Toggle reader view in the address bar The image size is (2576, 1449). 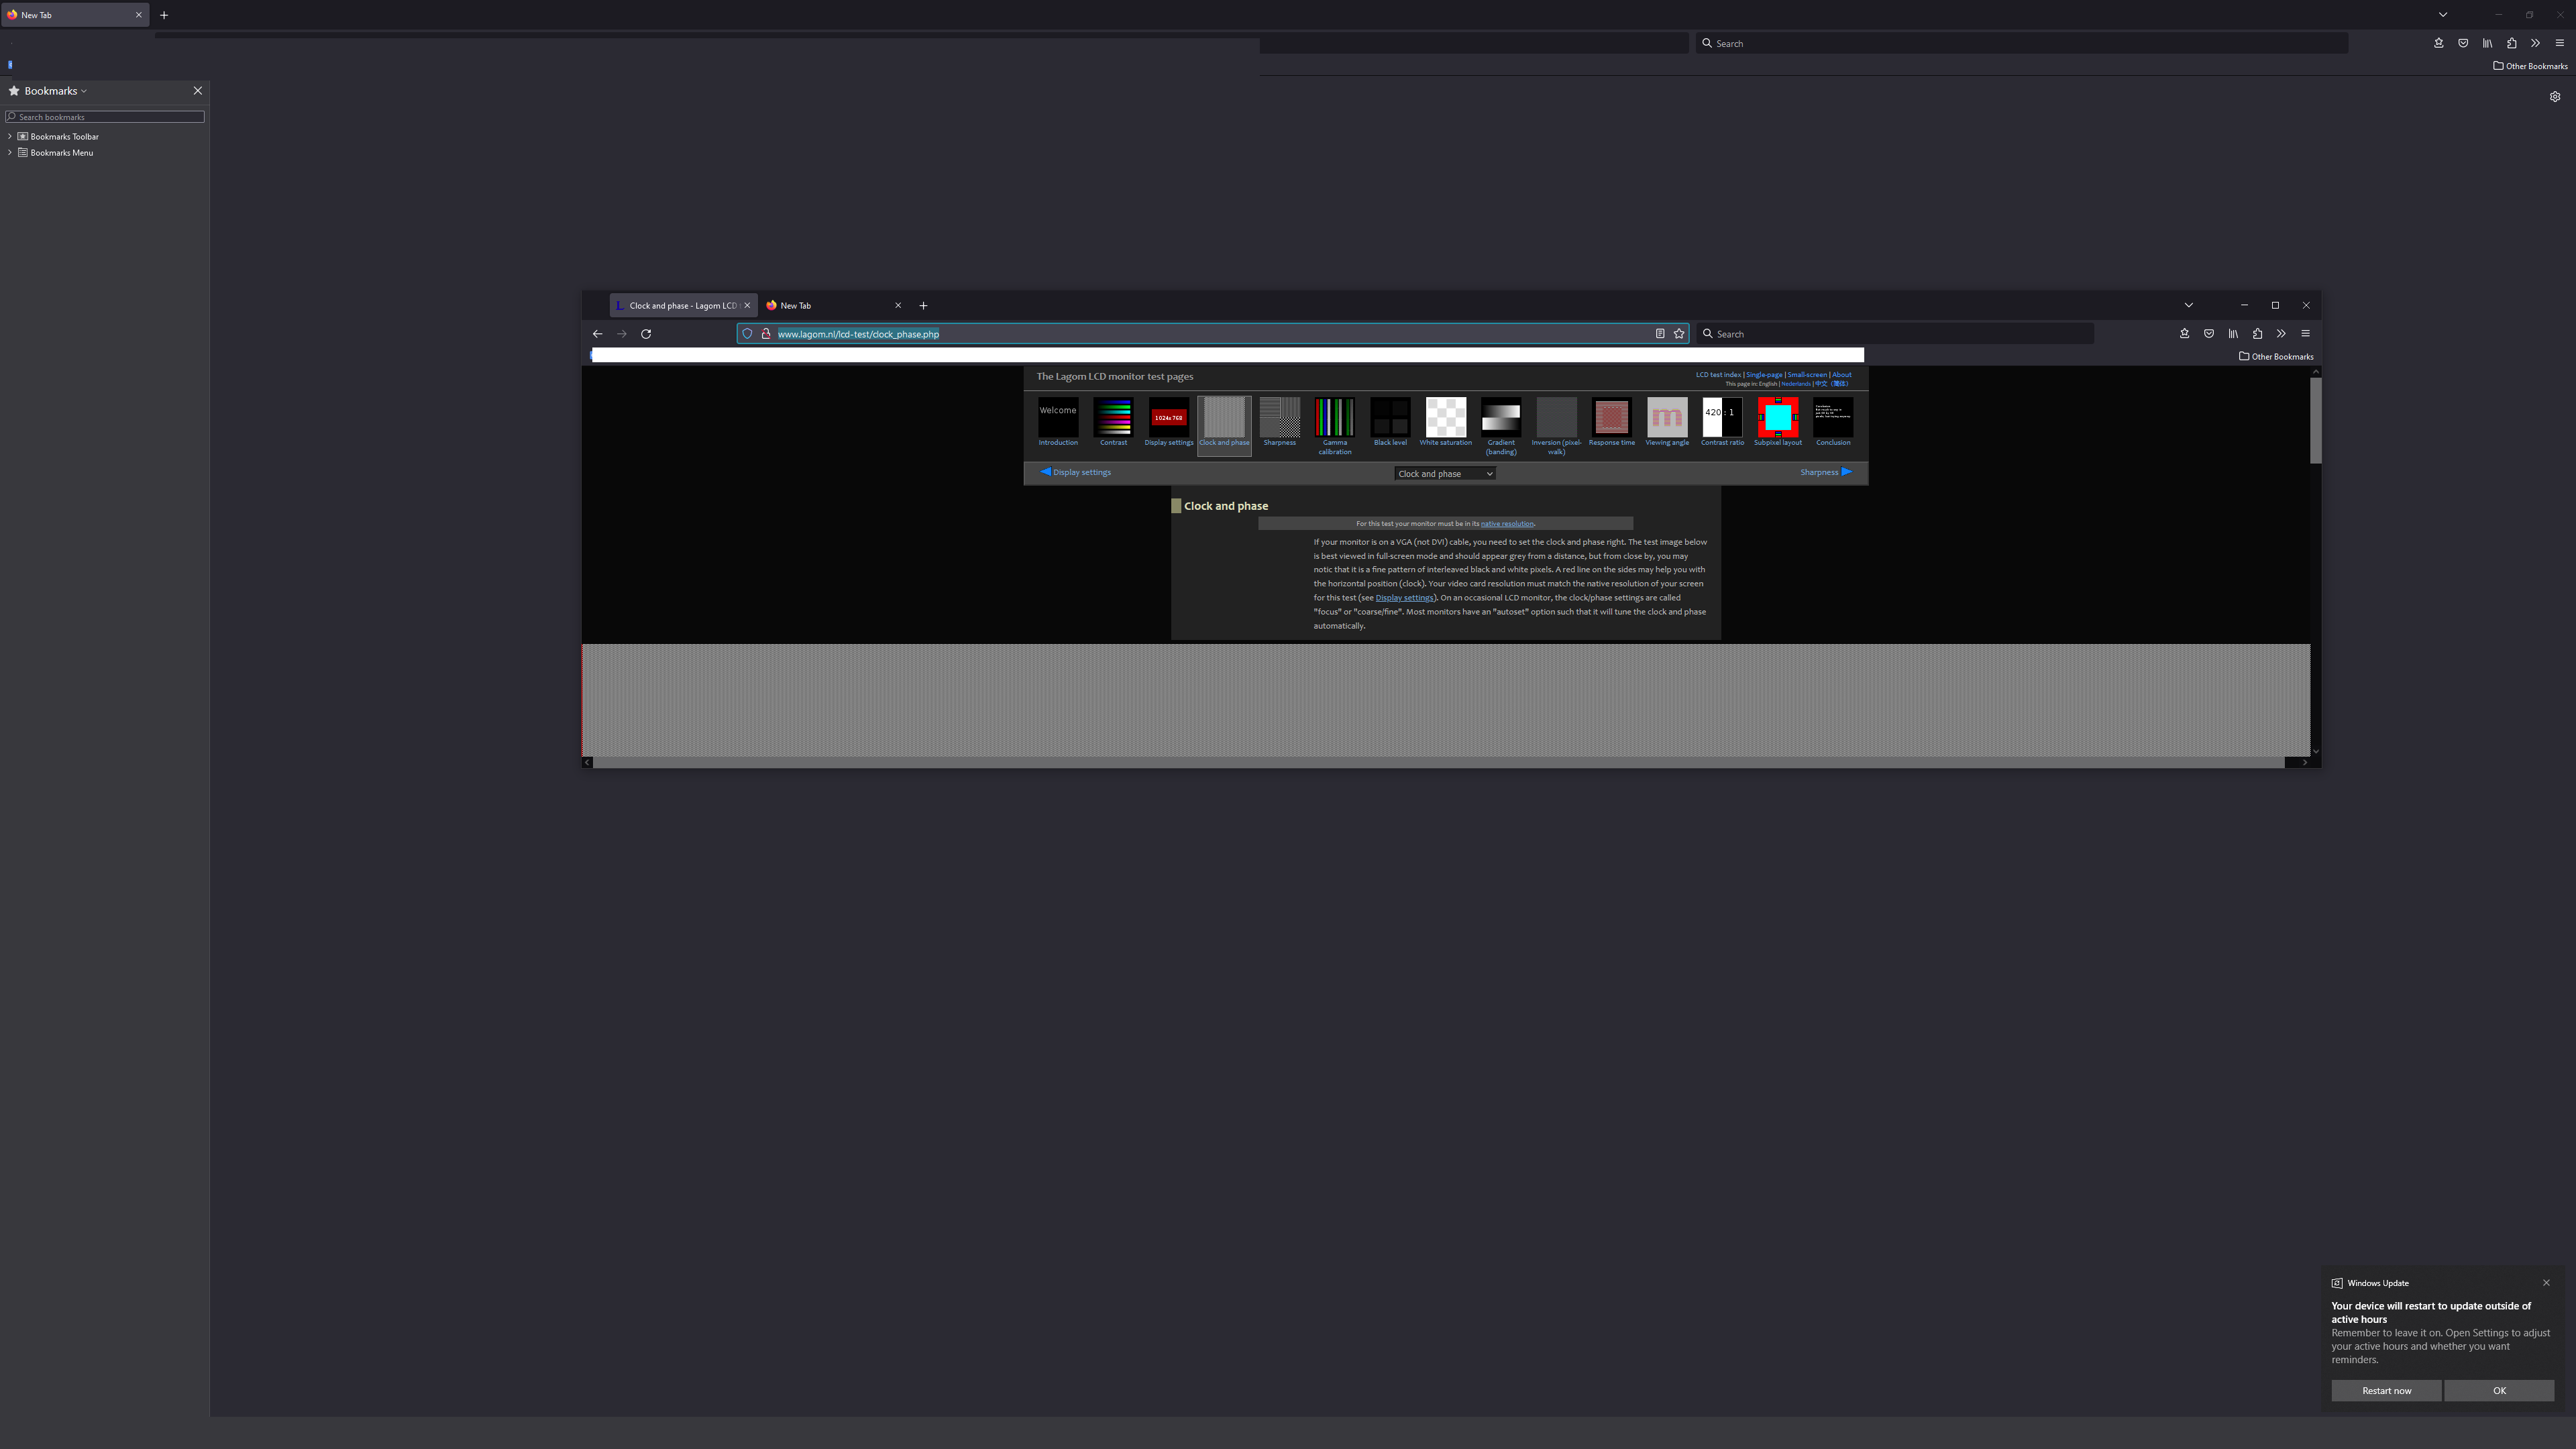1659,333
